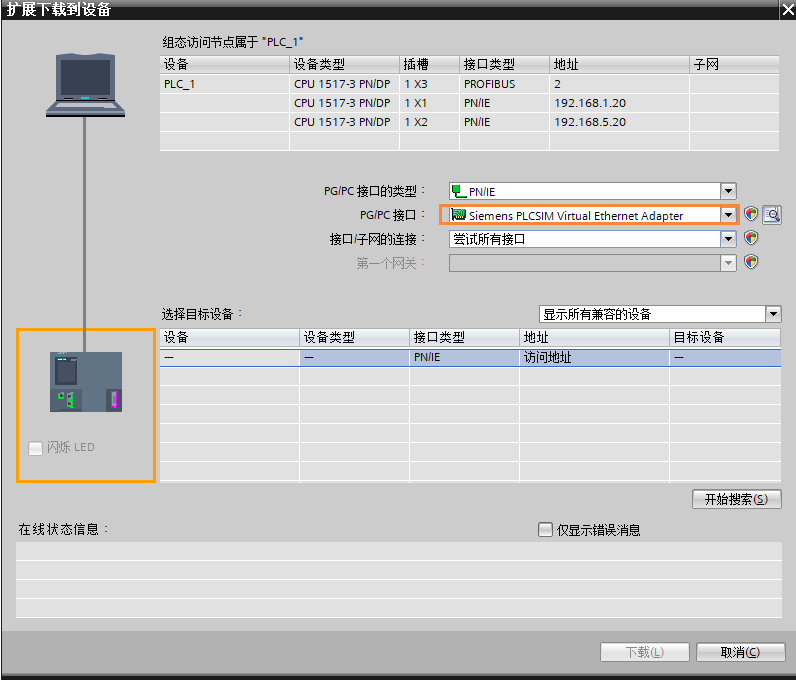Click the green PN/IE network icon in interface type
This screenshot has width=796, height=680.
point(458,191)
